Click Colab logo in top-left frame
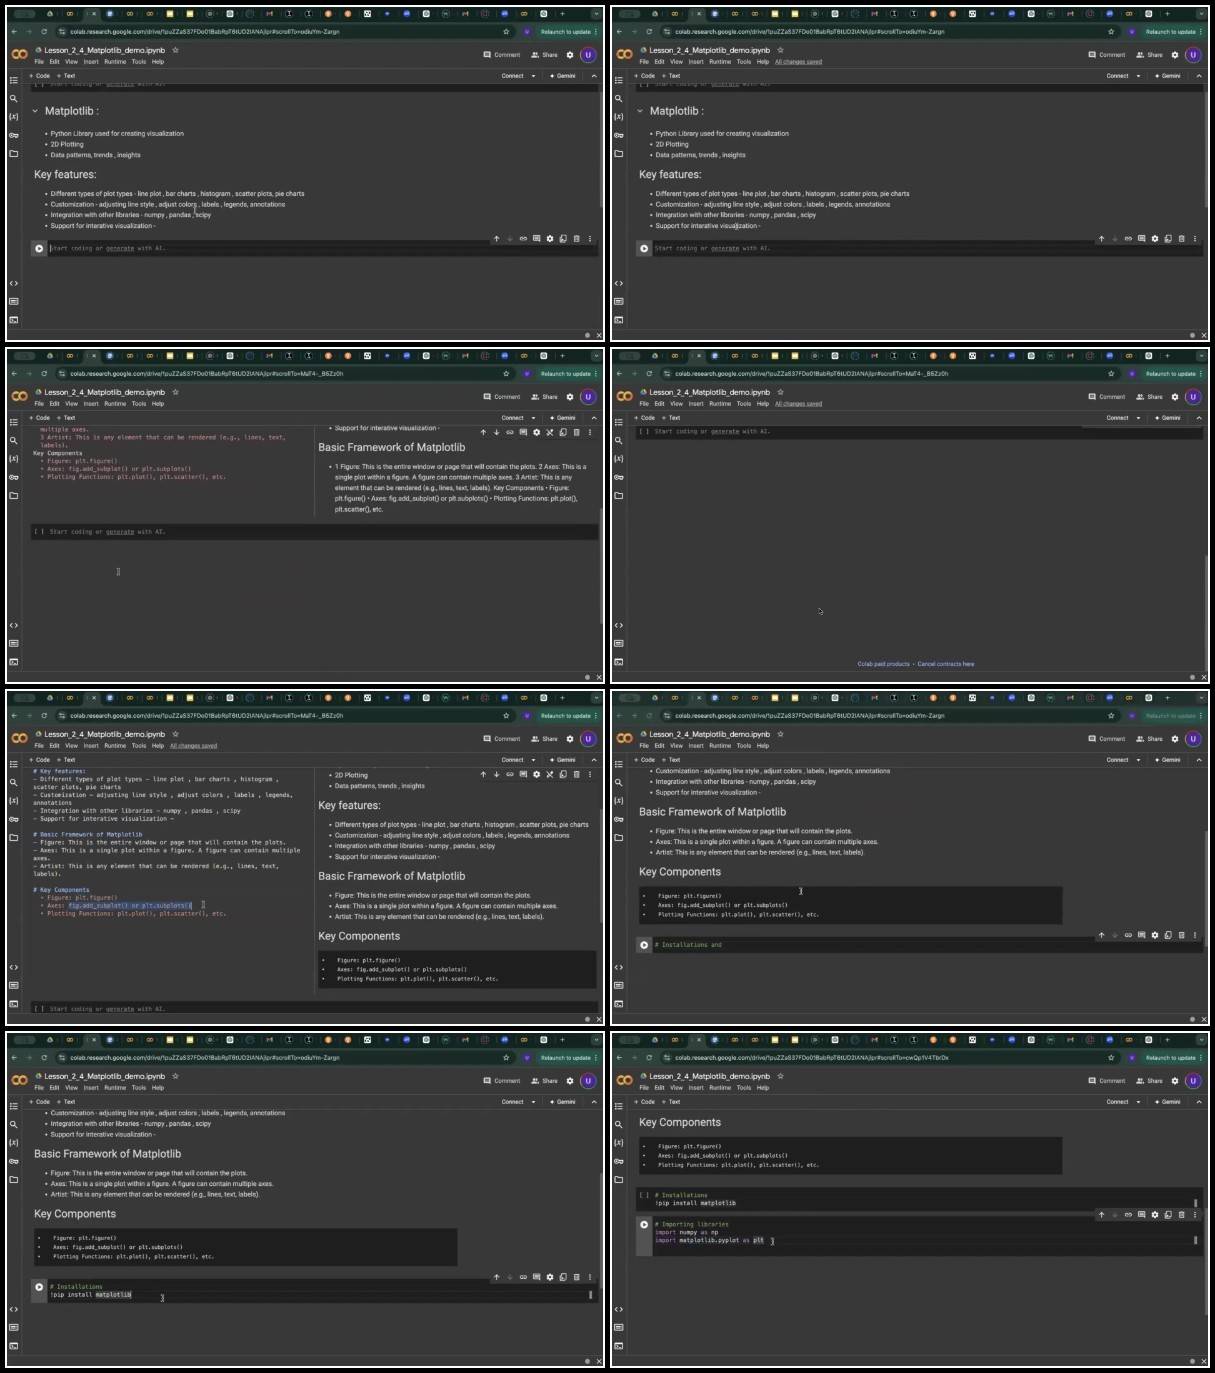This screenshot has width=1215, height=1373. [19, 55]
